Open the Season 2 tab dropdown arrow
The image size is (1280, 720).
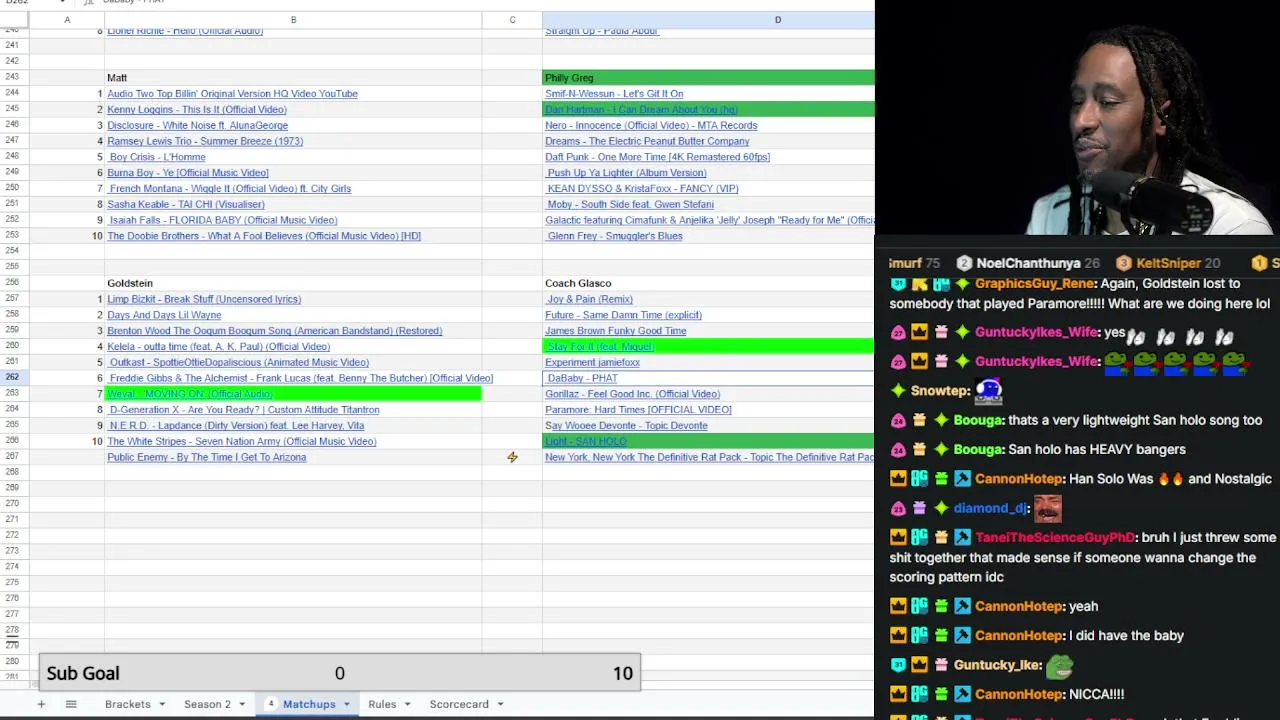click(x=242, y=704)
